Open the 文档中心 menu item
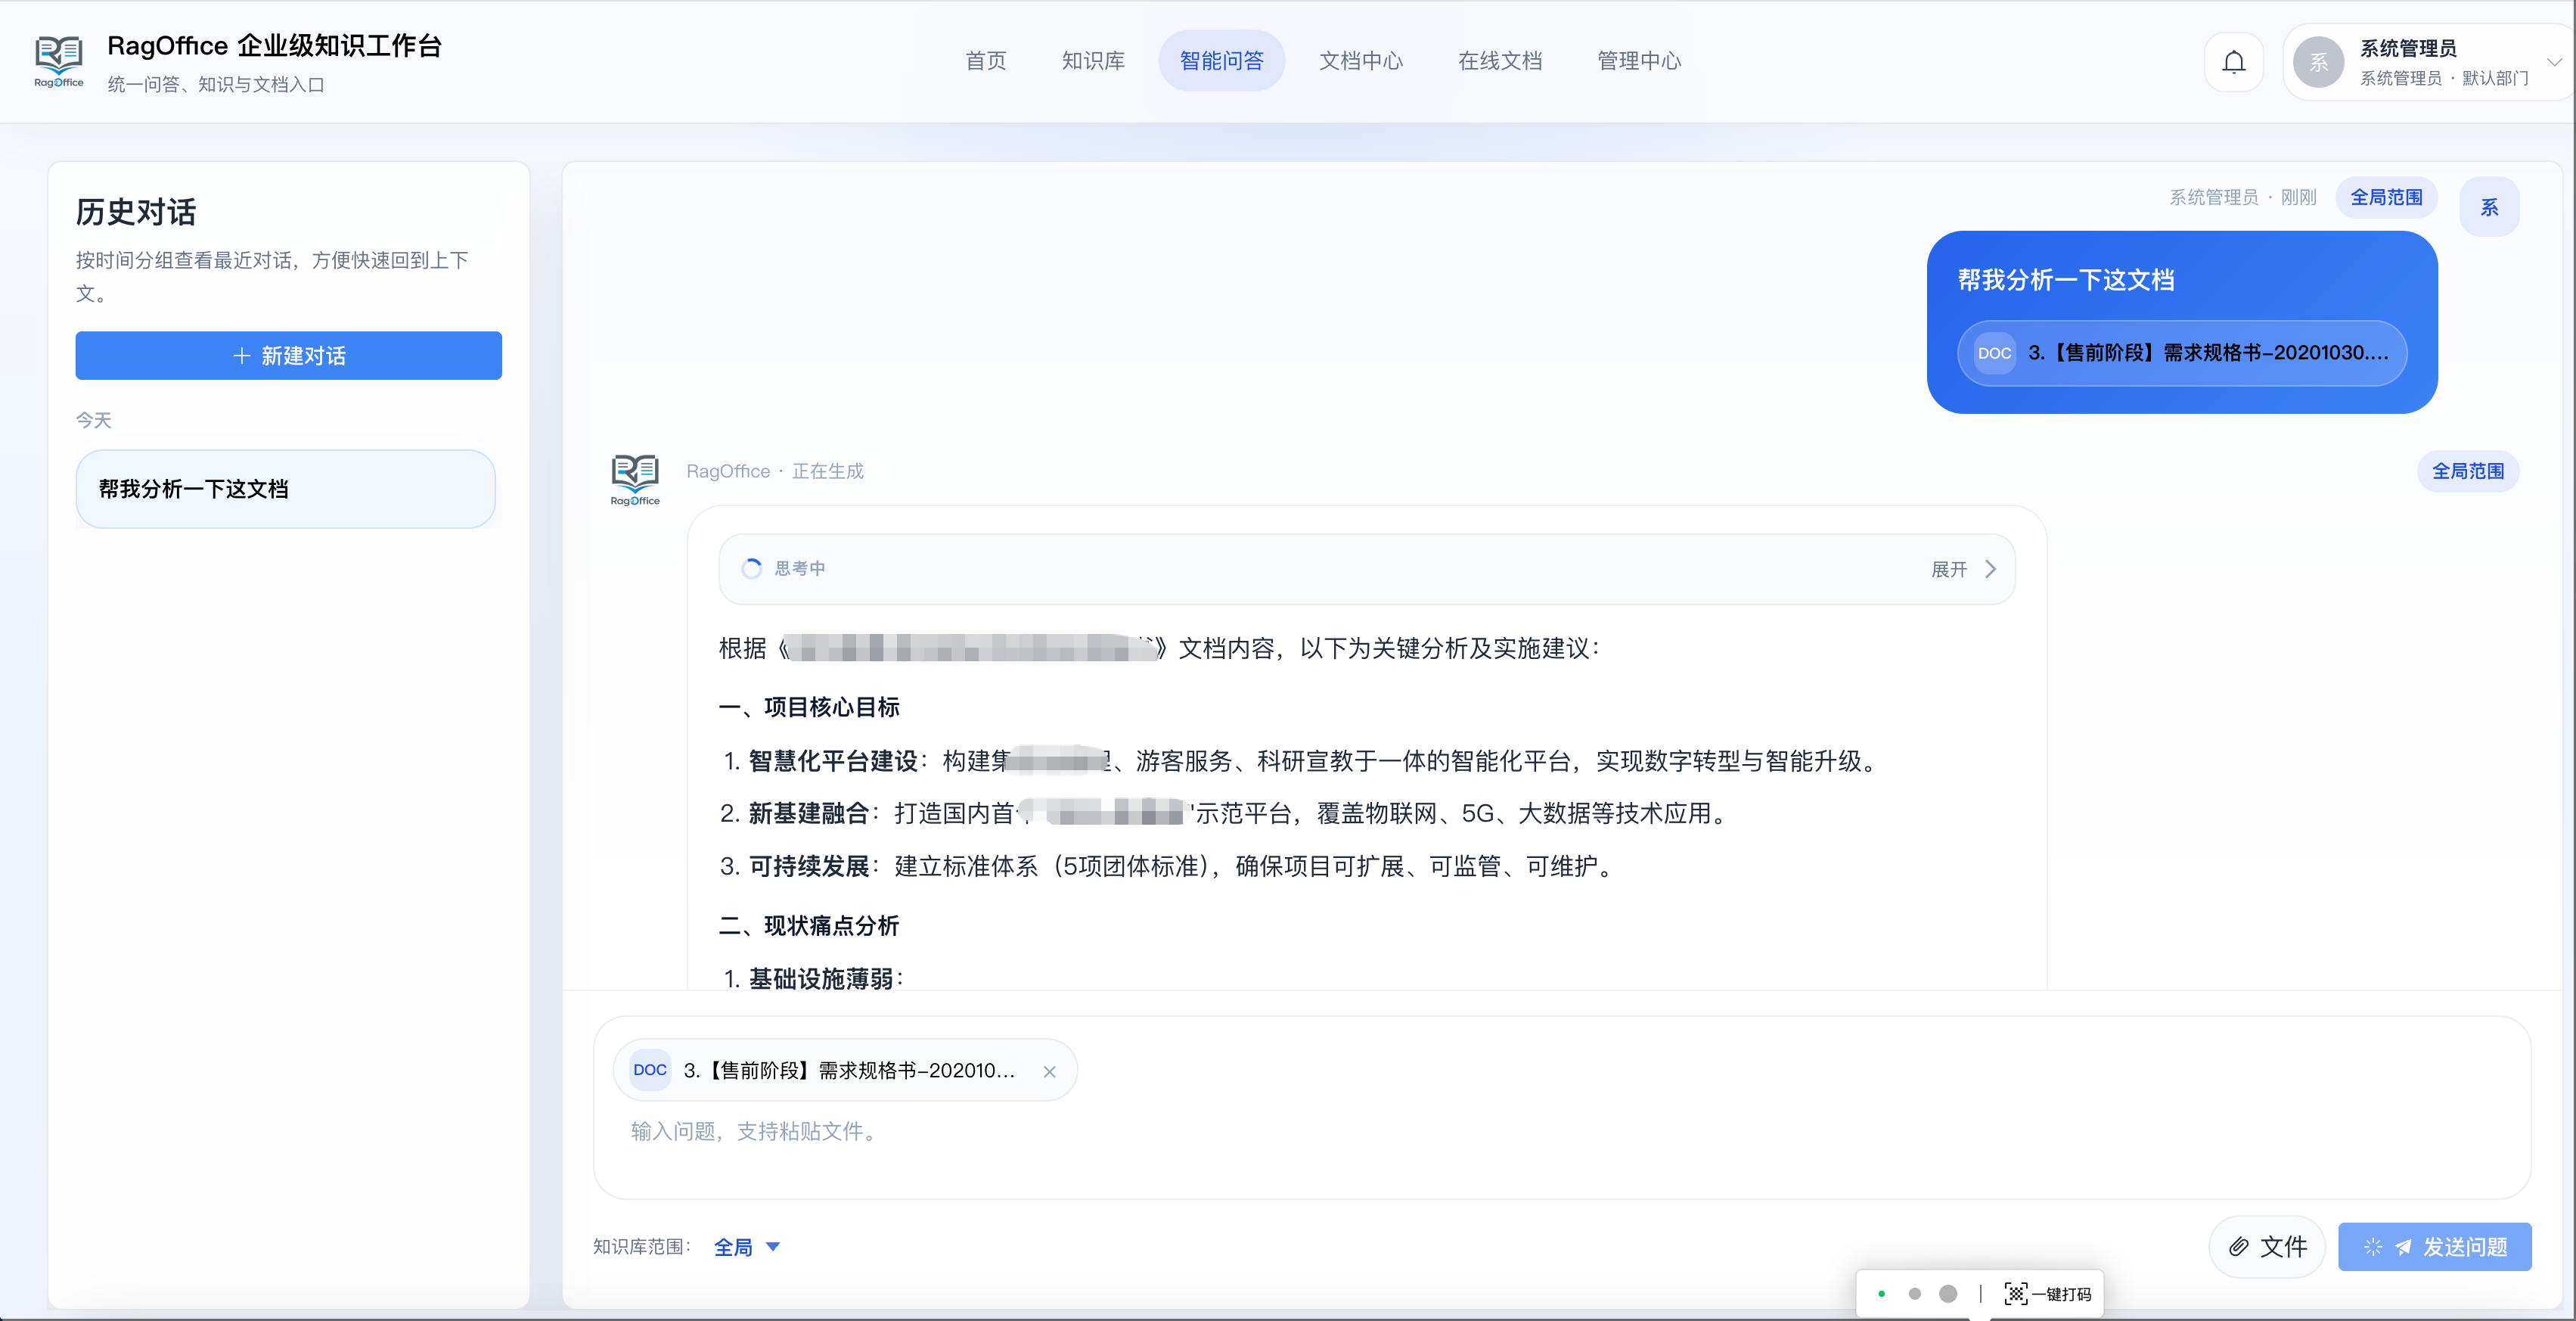 (x=1361, y=61)
